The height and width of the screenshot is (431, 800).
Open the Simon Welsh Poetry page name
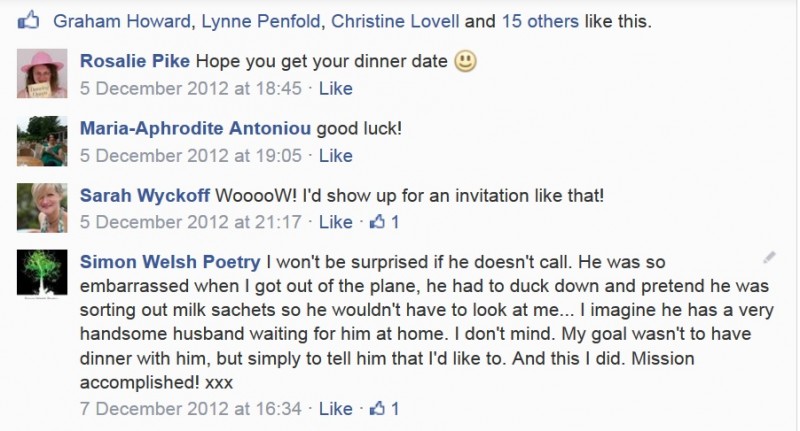[170, 262]
